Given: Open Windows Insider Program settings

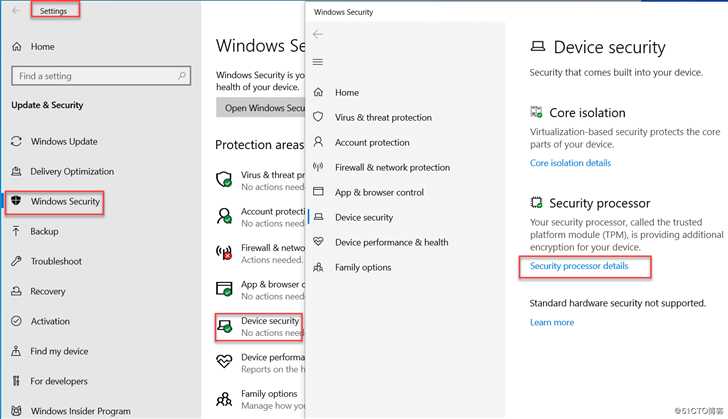Looking at the screenshot, I should [x=80, y=411].
